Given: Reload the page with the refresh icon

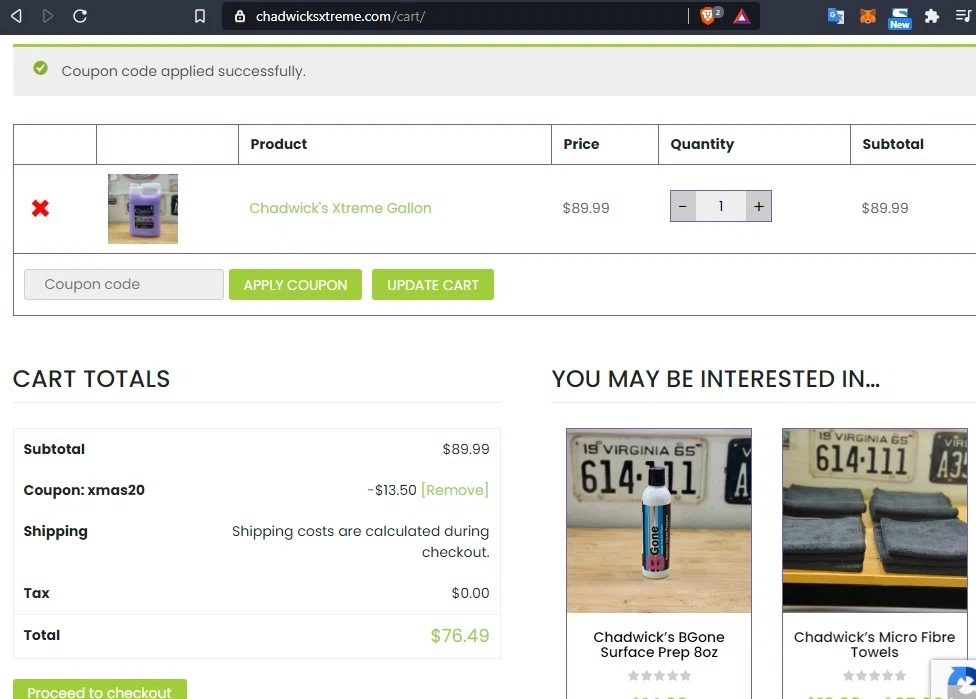Looking at the screenshot, I should tap(80, 16).
